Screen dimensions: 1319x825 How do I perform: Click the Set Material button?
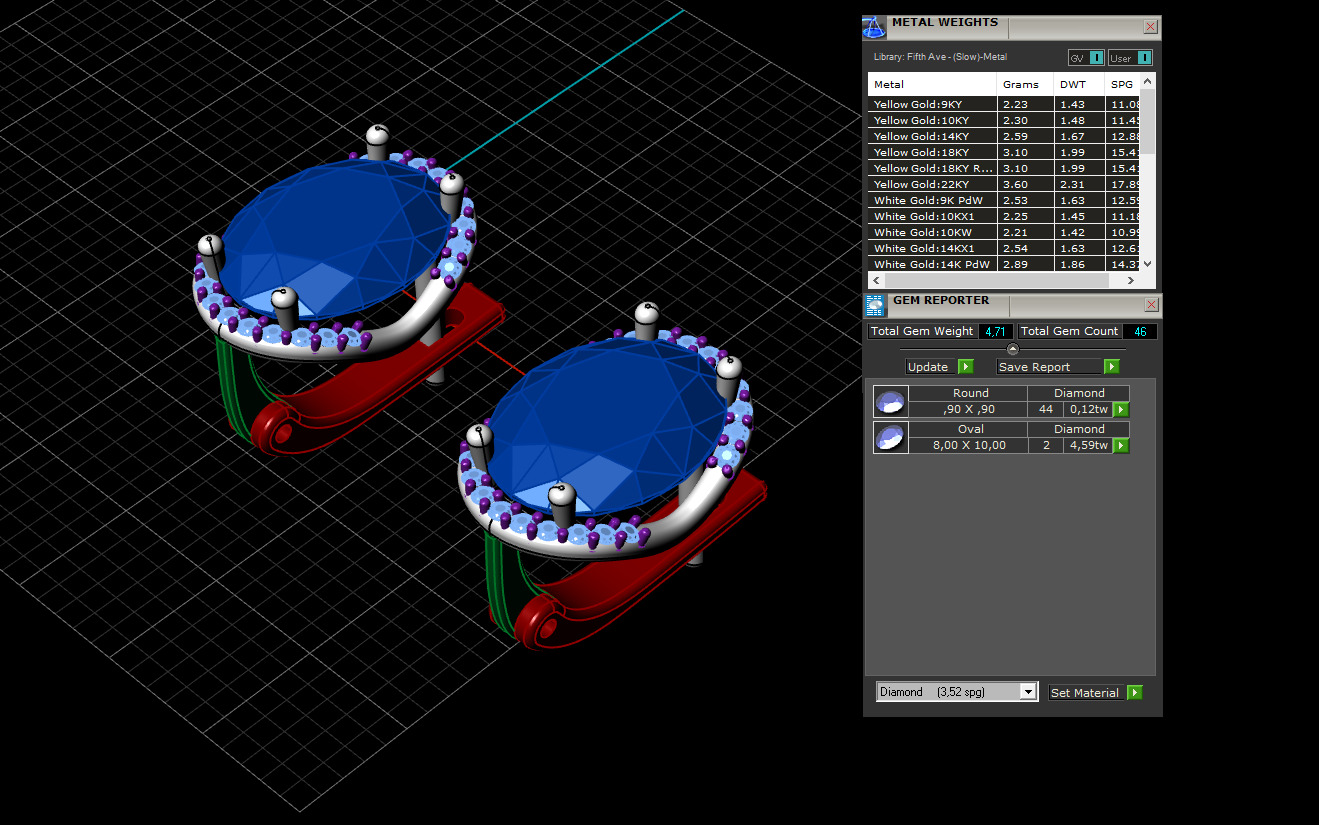click(x=1095, y=693)
